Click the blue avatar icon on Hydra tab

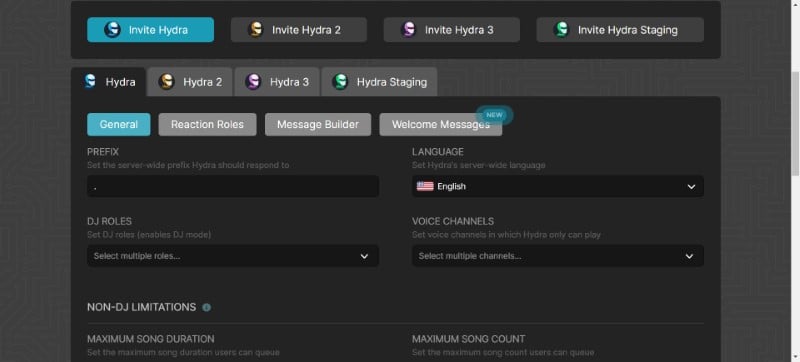pyautogui.click(x=90, y=81)
